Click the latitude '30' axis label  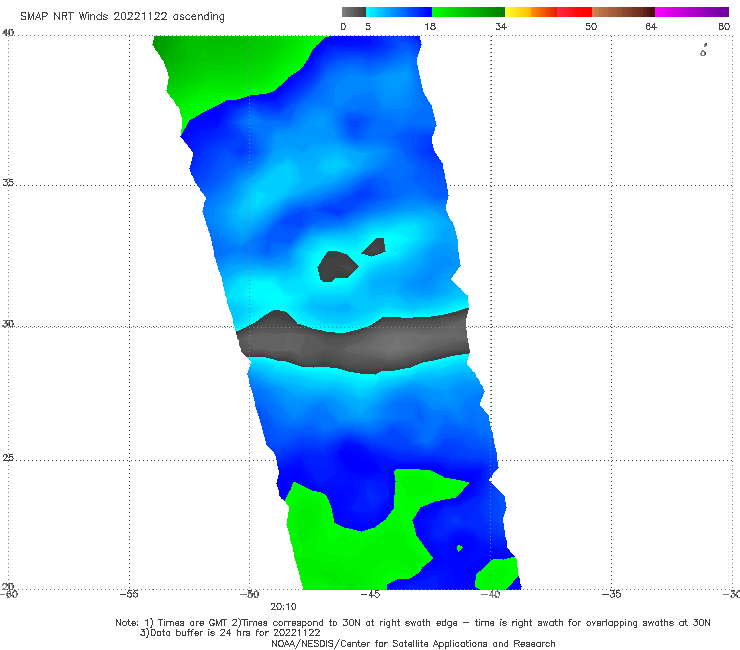pos(8,324)
